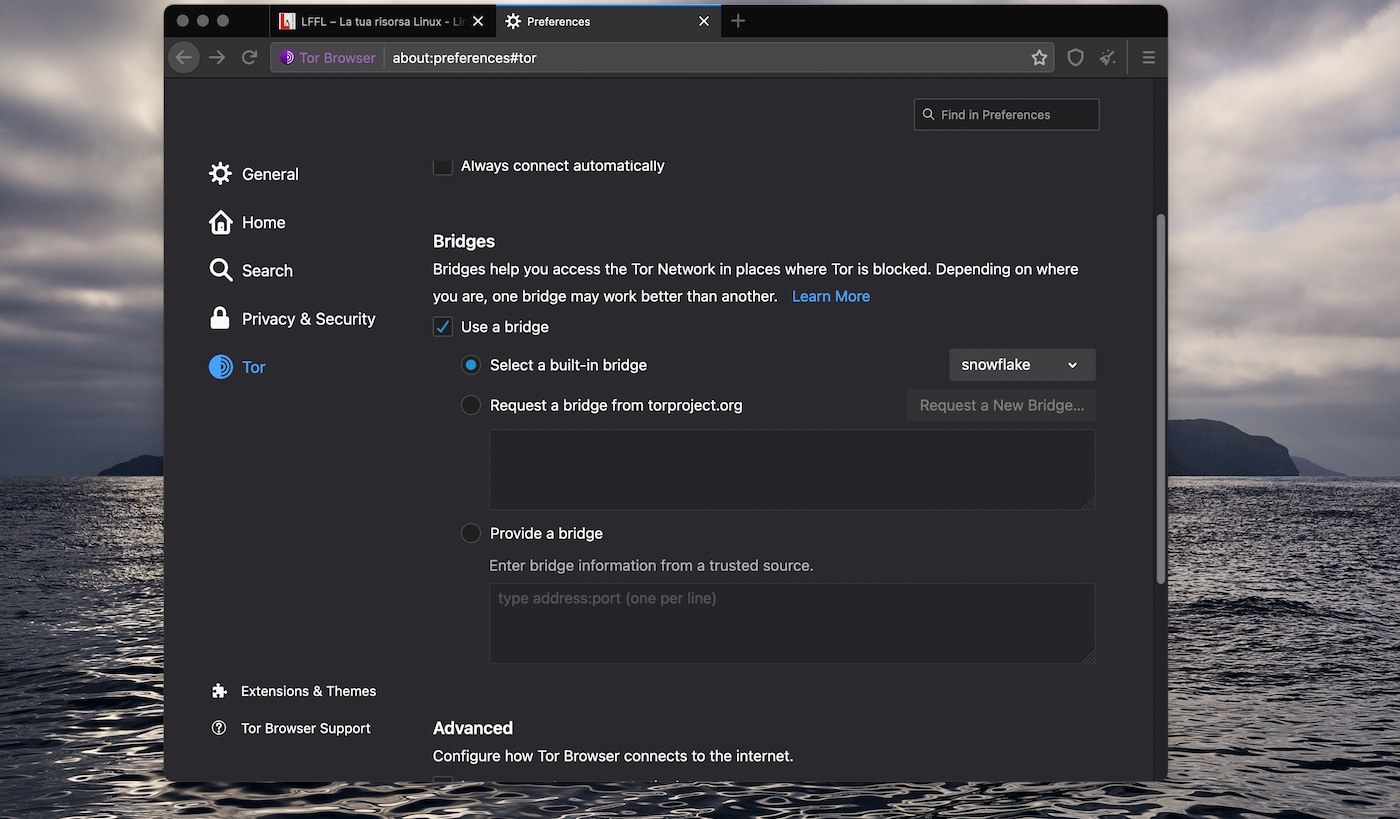The width and height of the screenshot is (1400, 819).
Task: Open the security level shield icon
Action: (1075, 58)
